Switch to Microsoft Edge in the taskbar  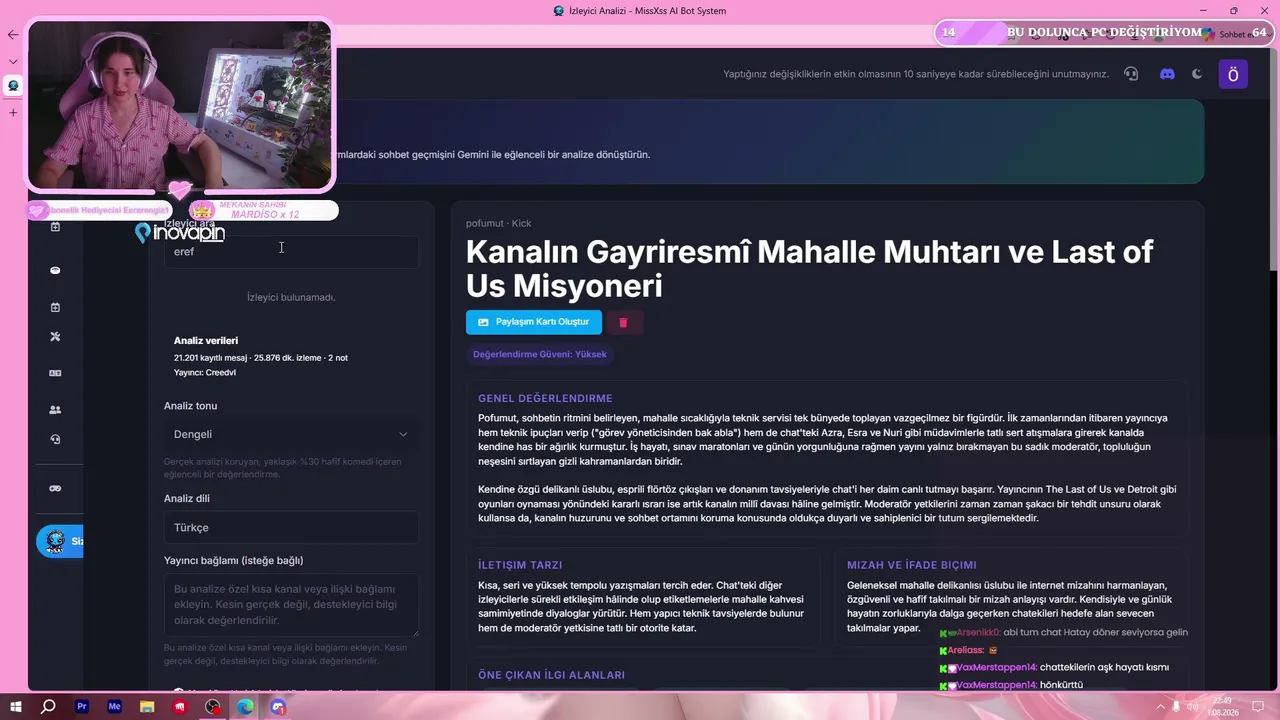pos(245,707)
